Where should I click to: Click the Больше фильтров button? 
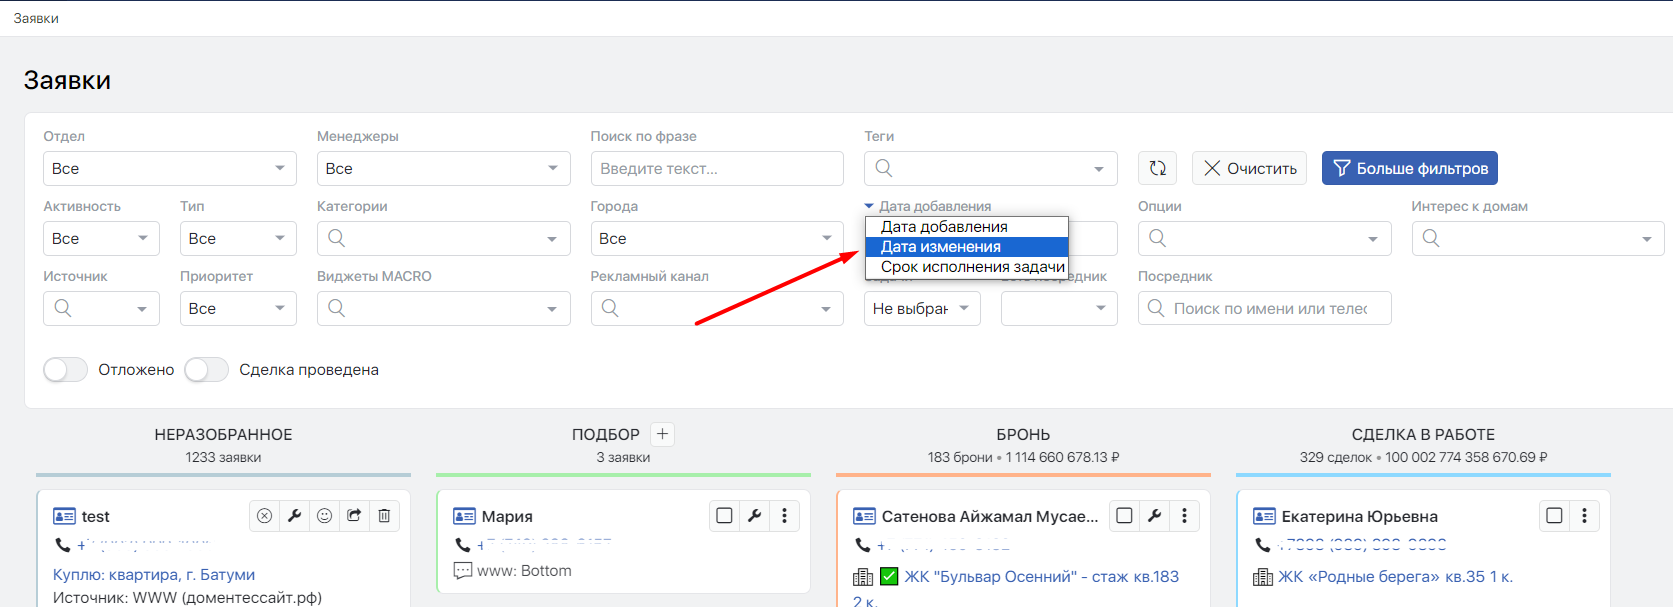point(1409,168)
